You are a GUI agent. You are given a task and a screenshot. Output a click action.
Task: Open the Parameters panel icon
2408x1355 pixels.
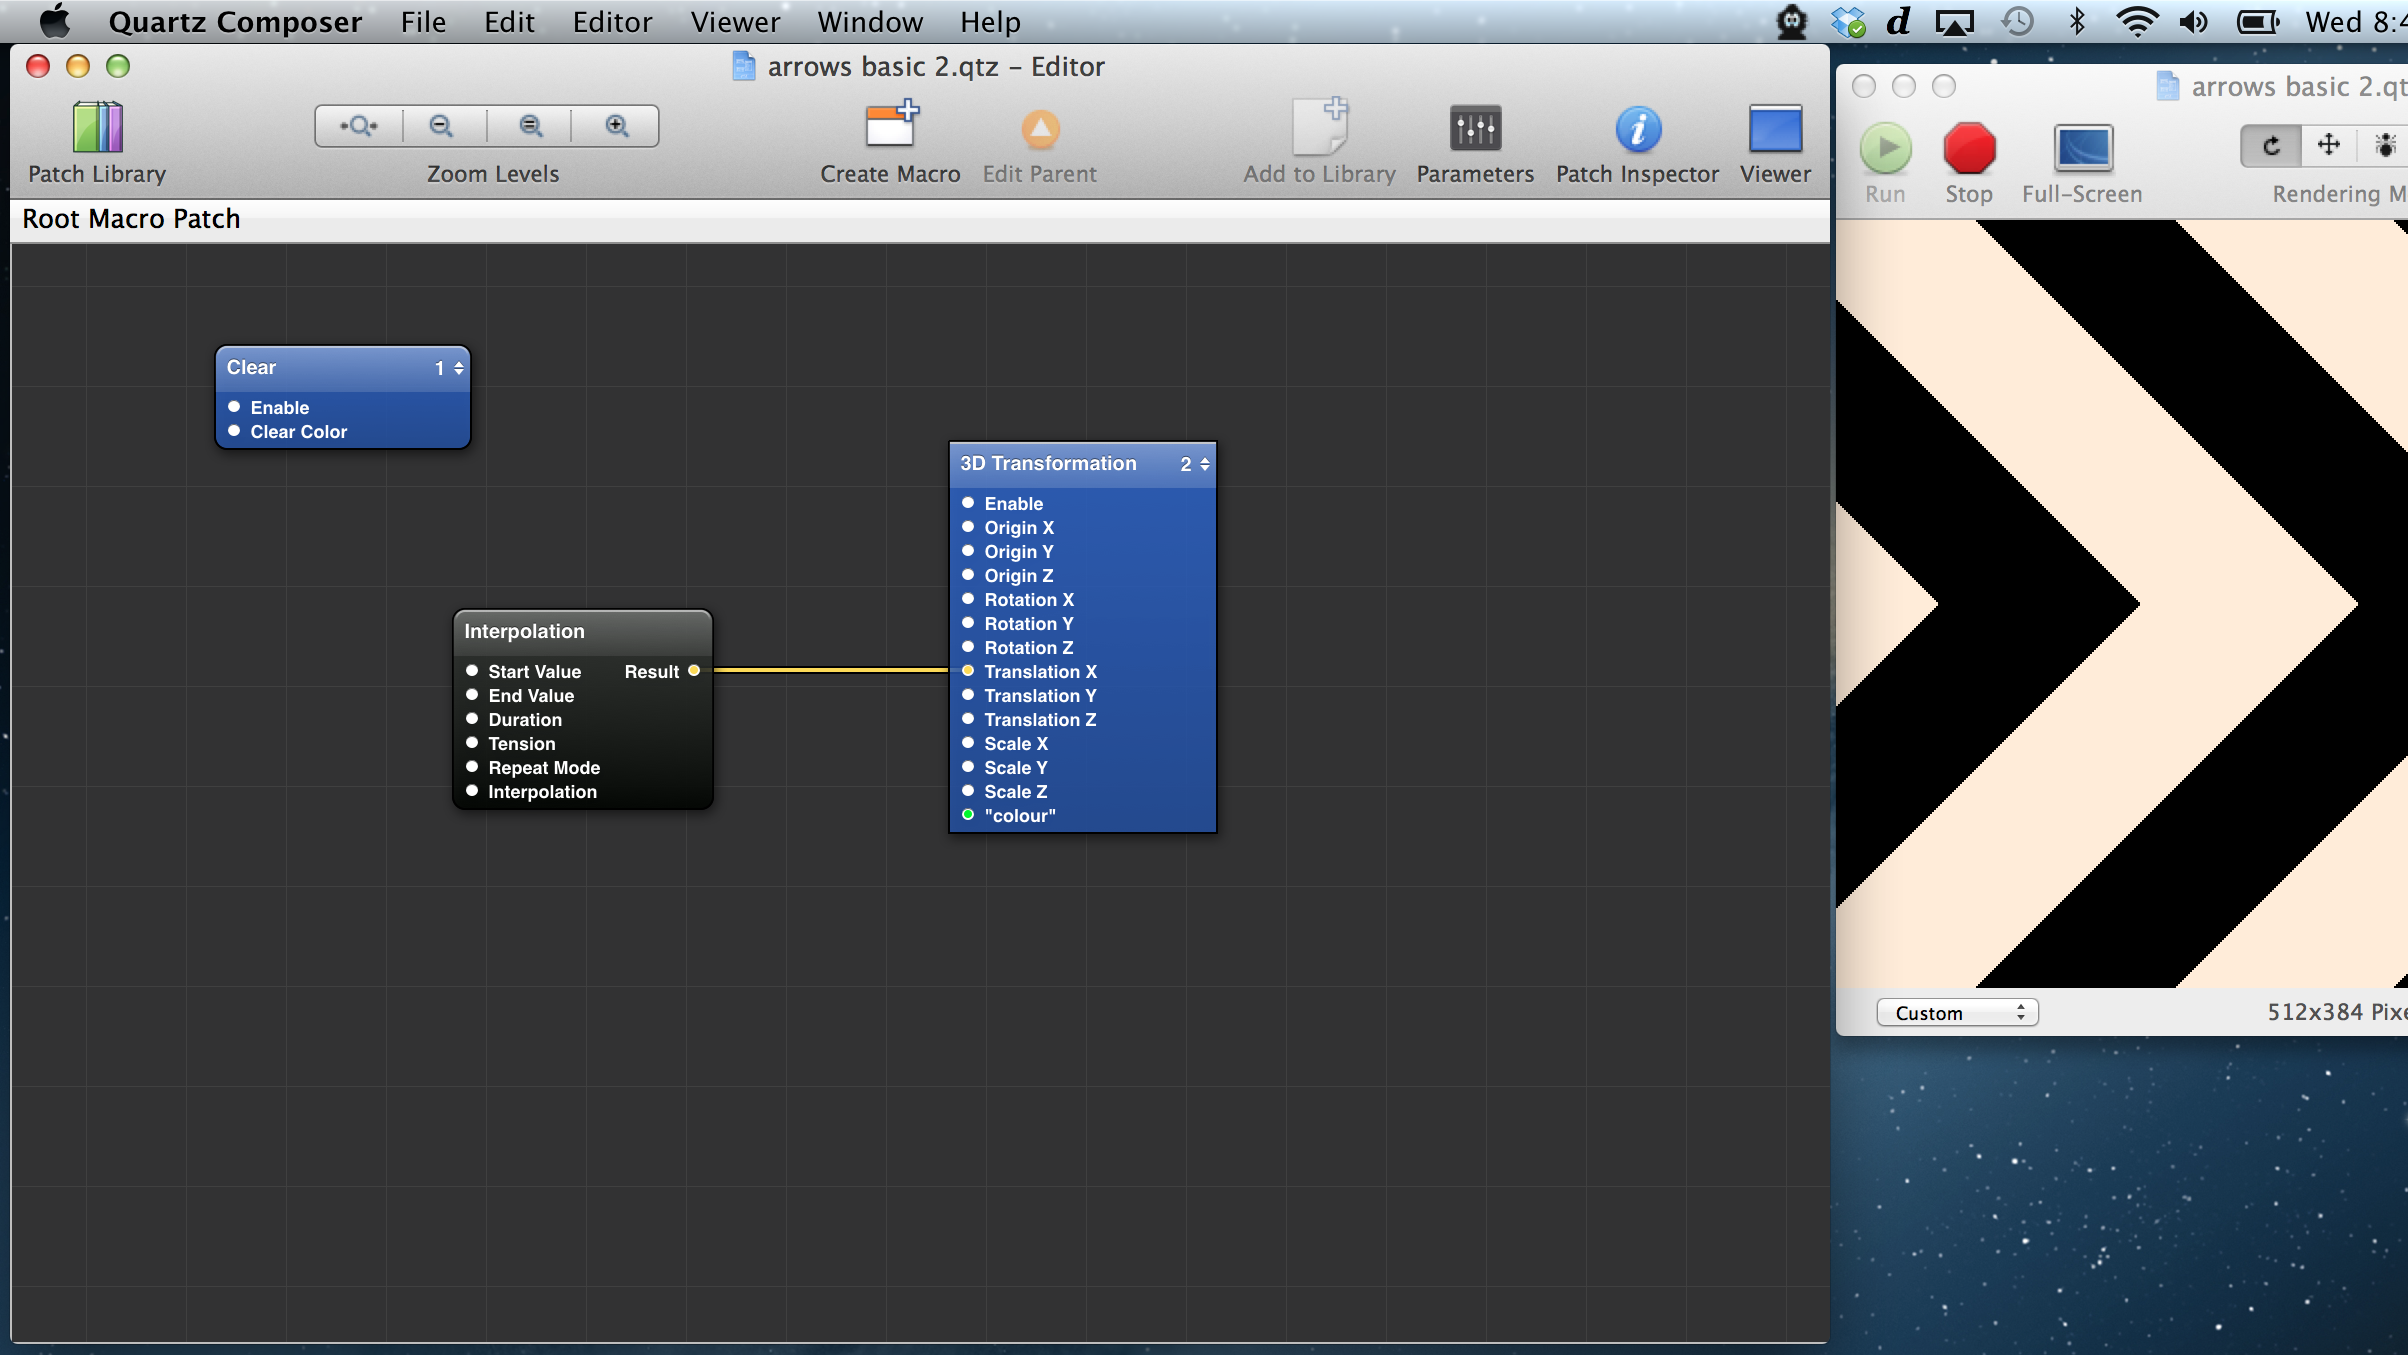click(1475, 129)
